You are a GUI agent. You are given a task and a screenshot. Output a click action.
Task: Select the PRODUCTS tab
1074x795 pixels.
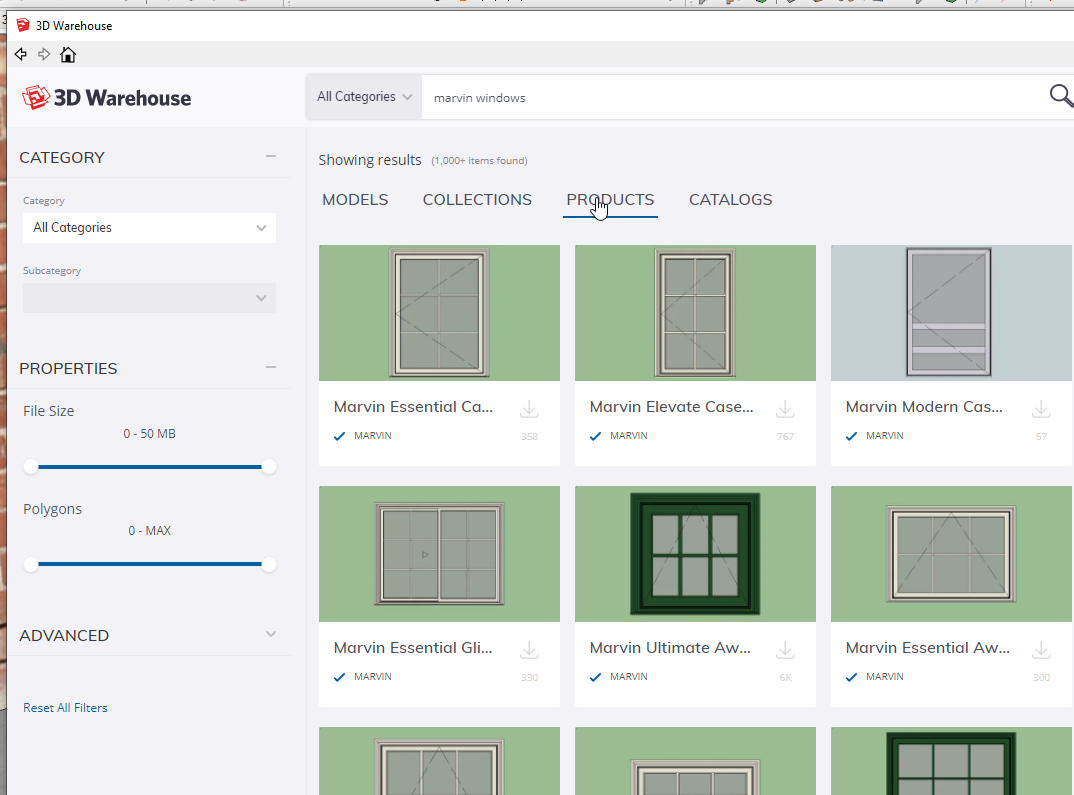610,199
